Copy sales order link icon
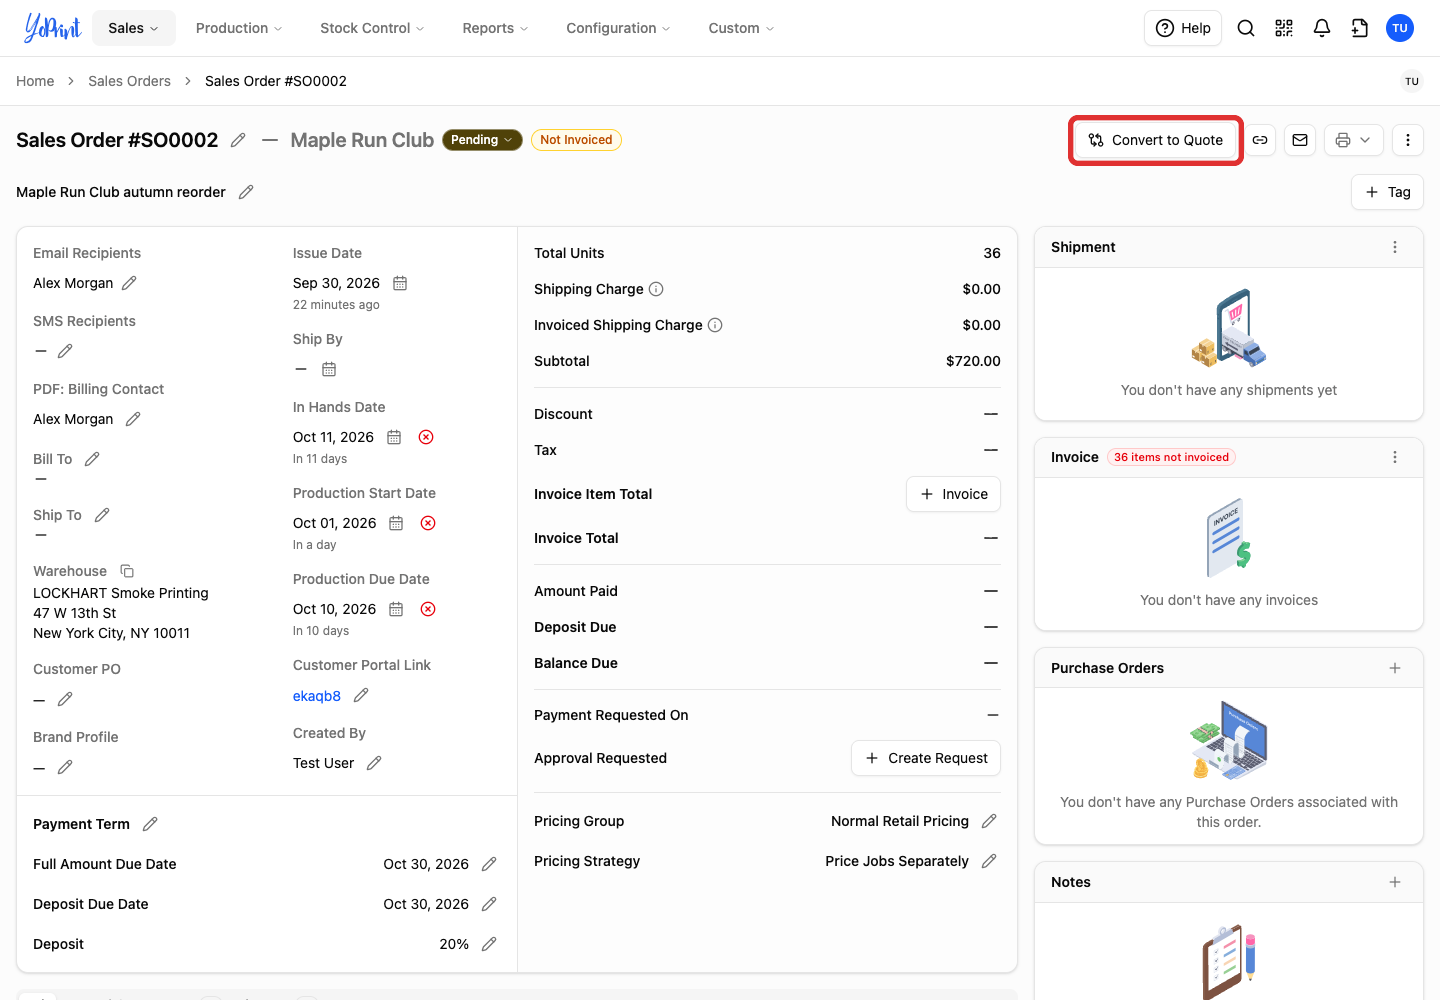 click(x=1260, y=140)
